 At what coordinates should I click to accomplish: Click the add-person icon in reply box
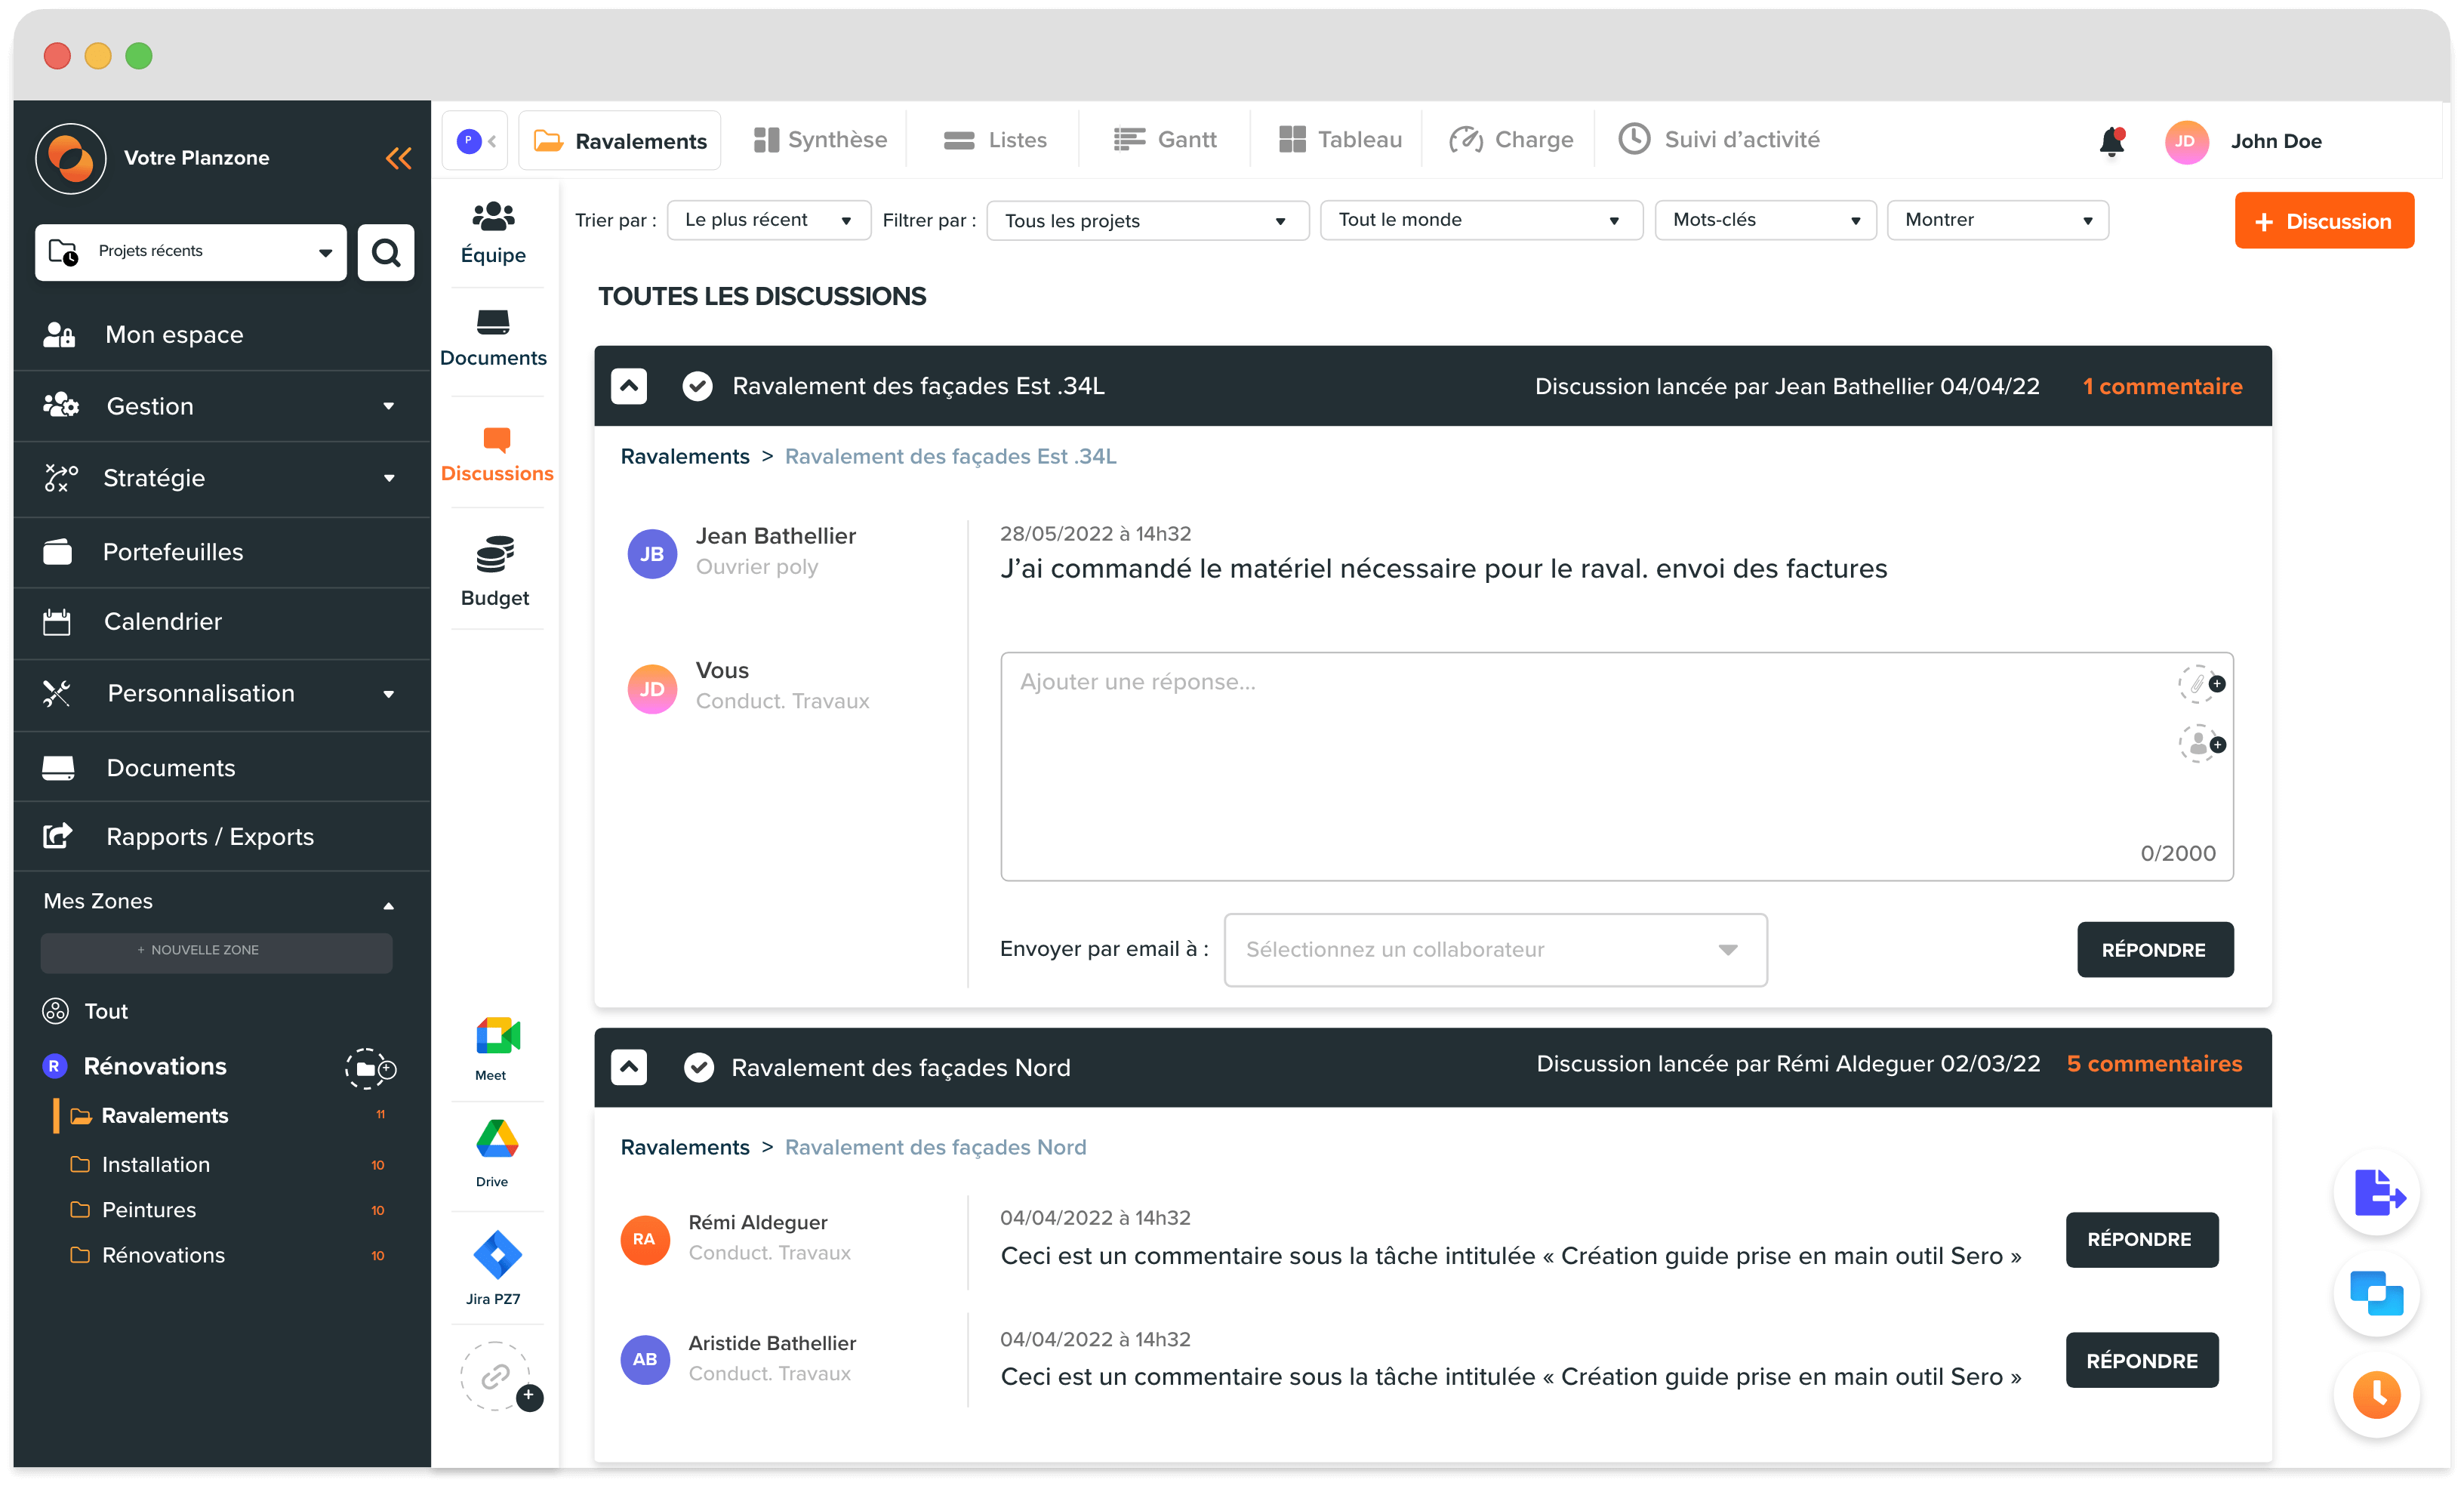pos(2199,744)
